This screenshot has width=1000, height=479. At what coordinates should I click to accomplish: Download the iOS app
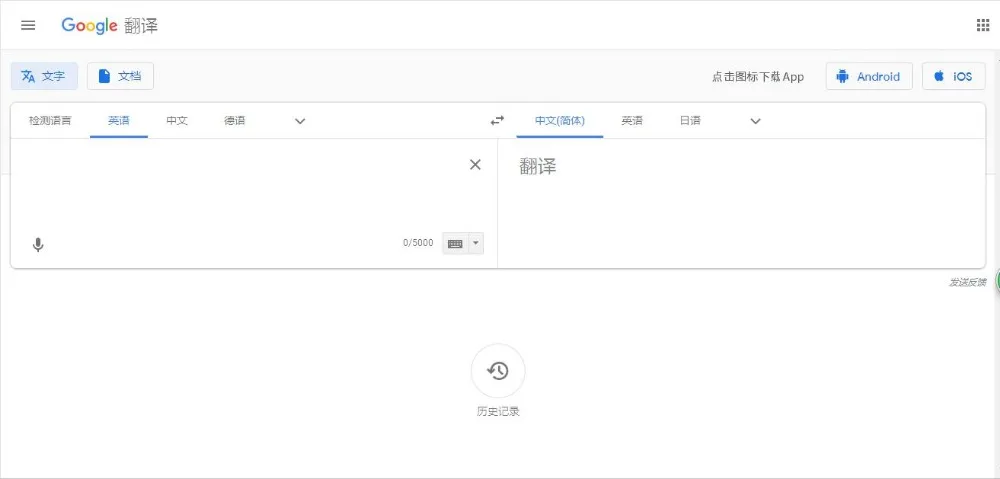click(953, 77)
